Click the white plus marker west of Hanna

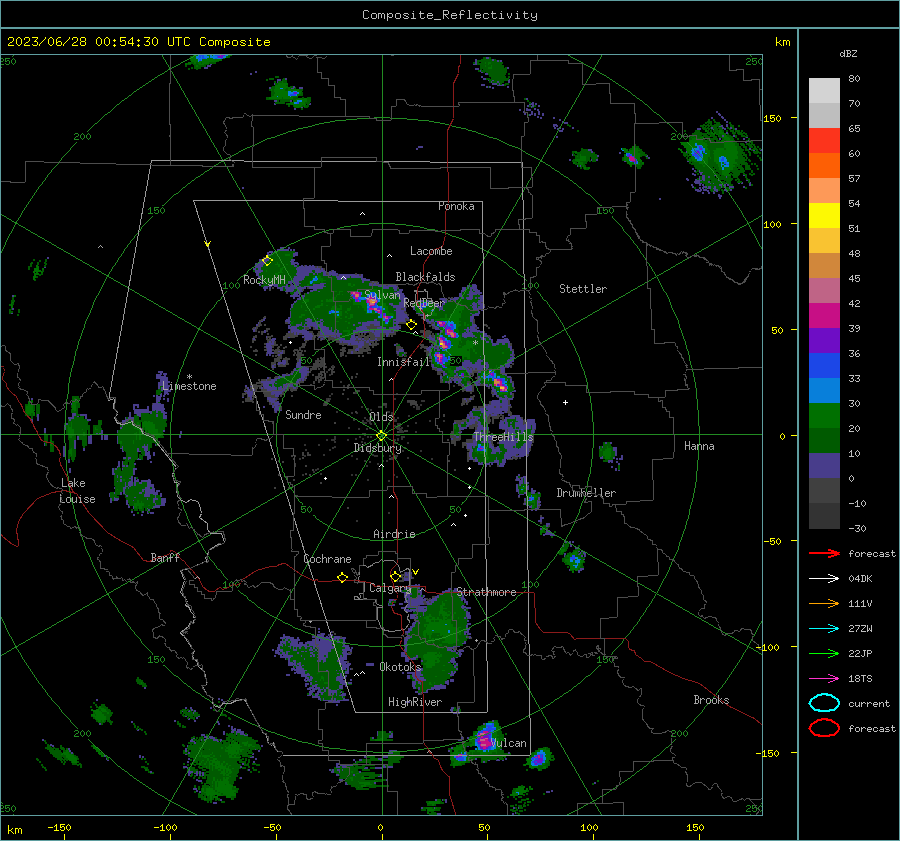(565, 402)
